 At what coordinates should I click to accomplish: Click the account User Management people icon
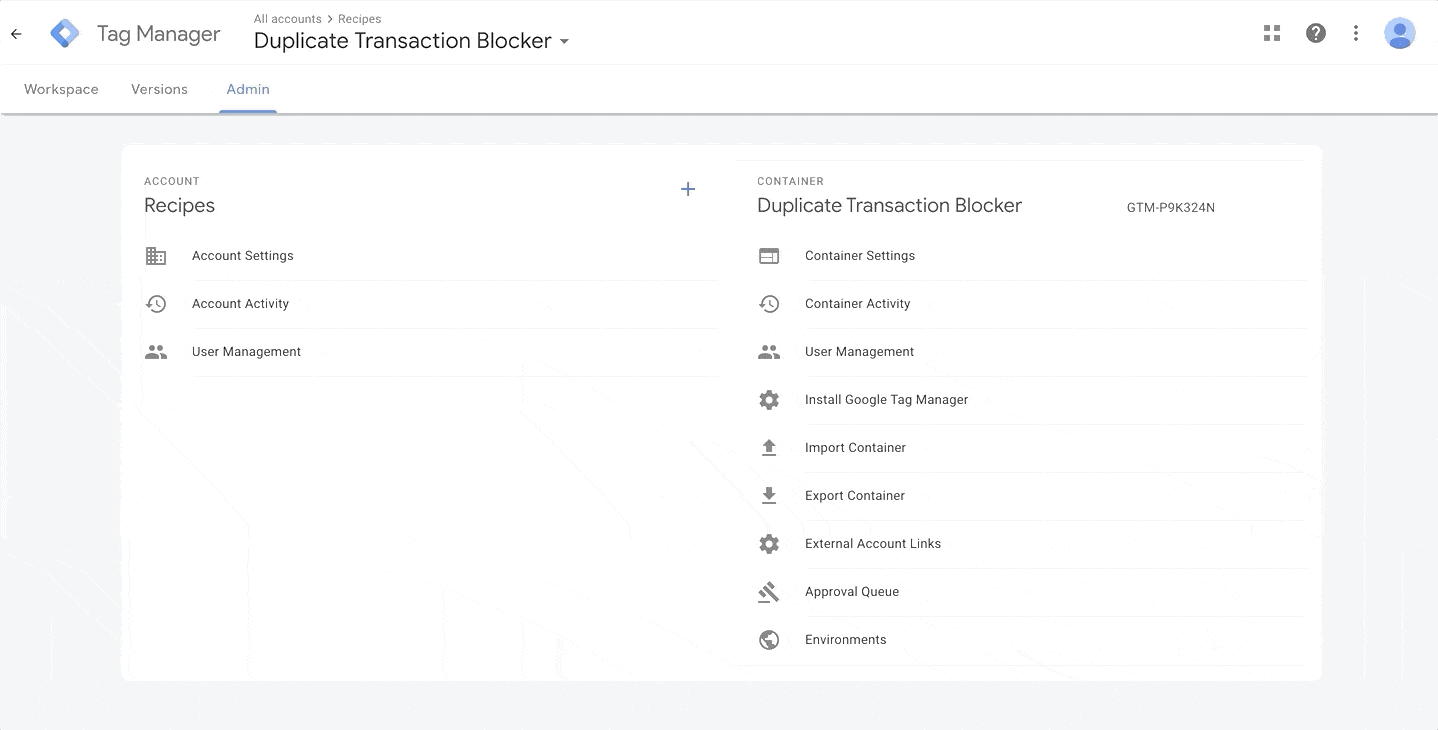156,352
